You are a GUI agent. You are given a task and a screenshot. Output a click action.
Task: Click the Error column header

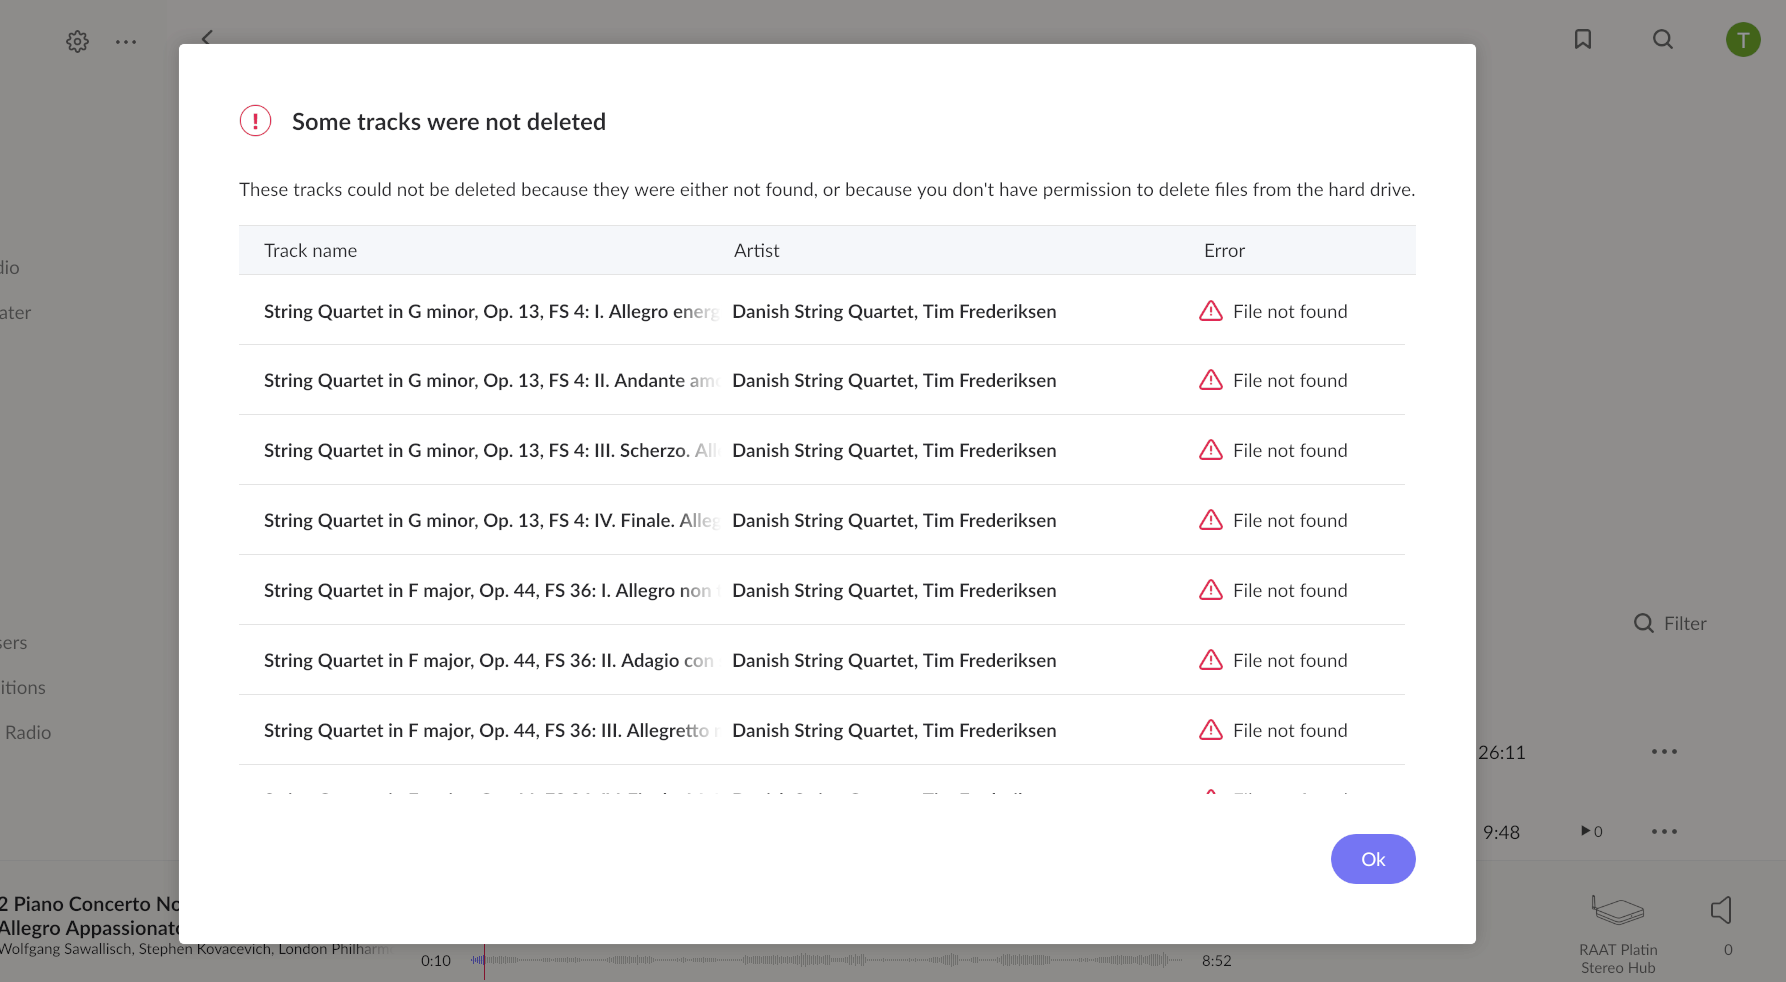1224,251
